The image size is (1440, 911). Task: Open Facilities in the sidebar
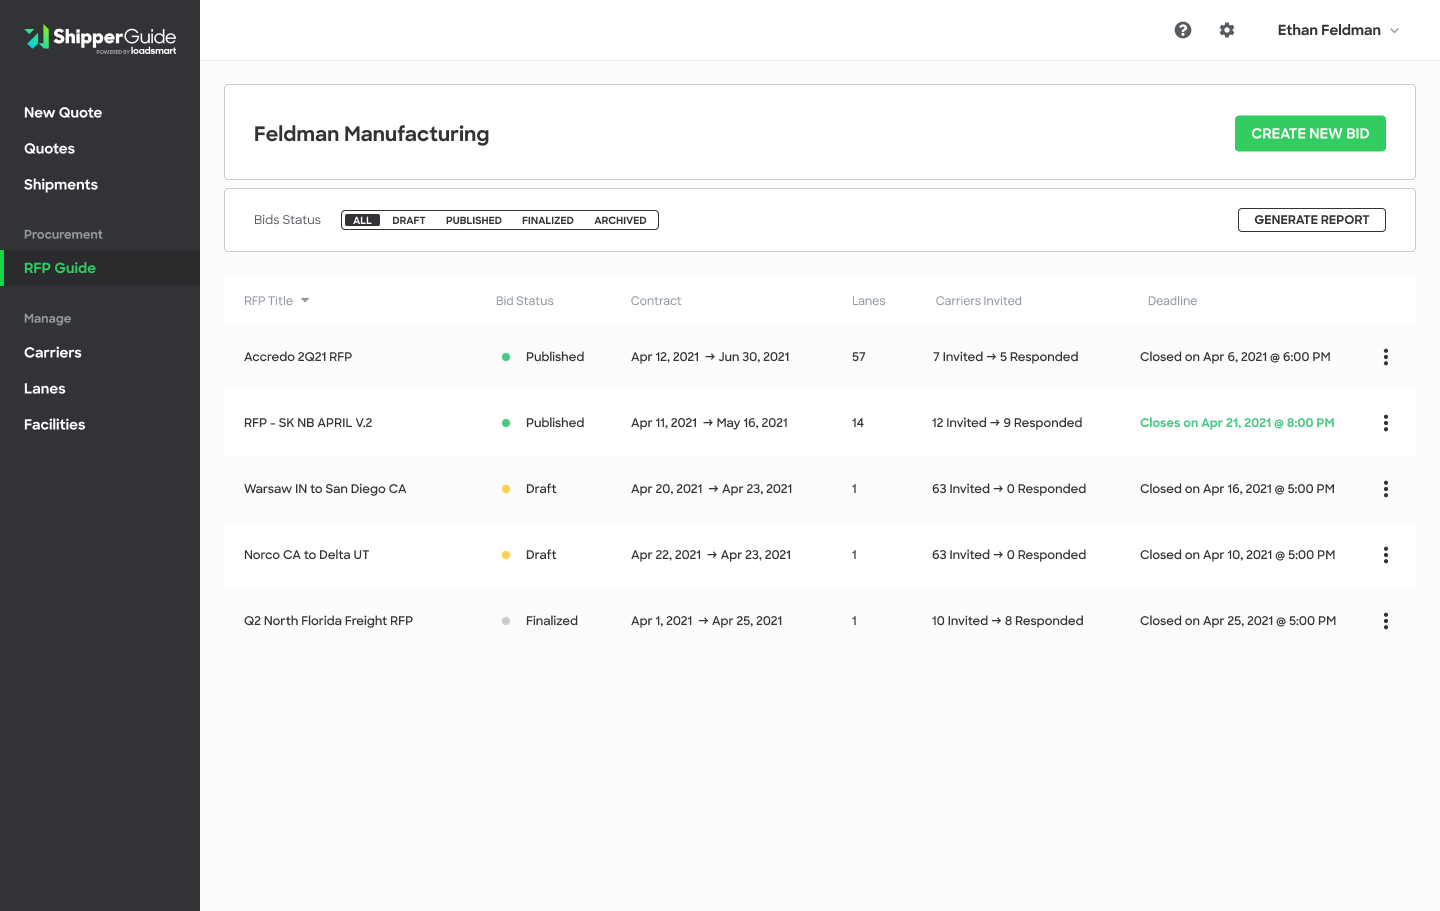click(55, 424)
